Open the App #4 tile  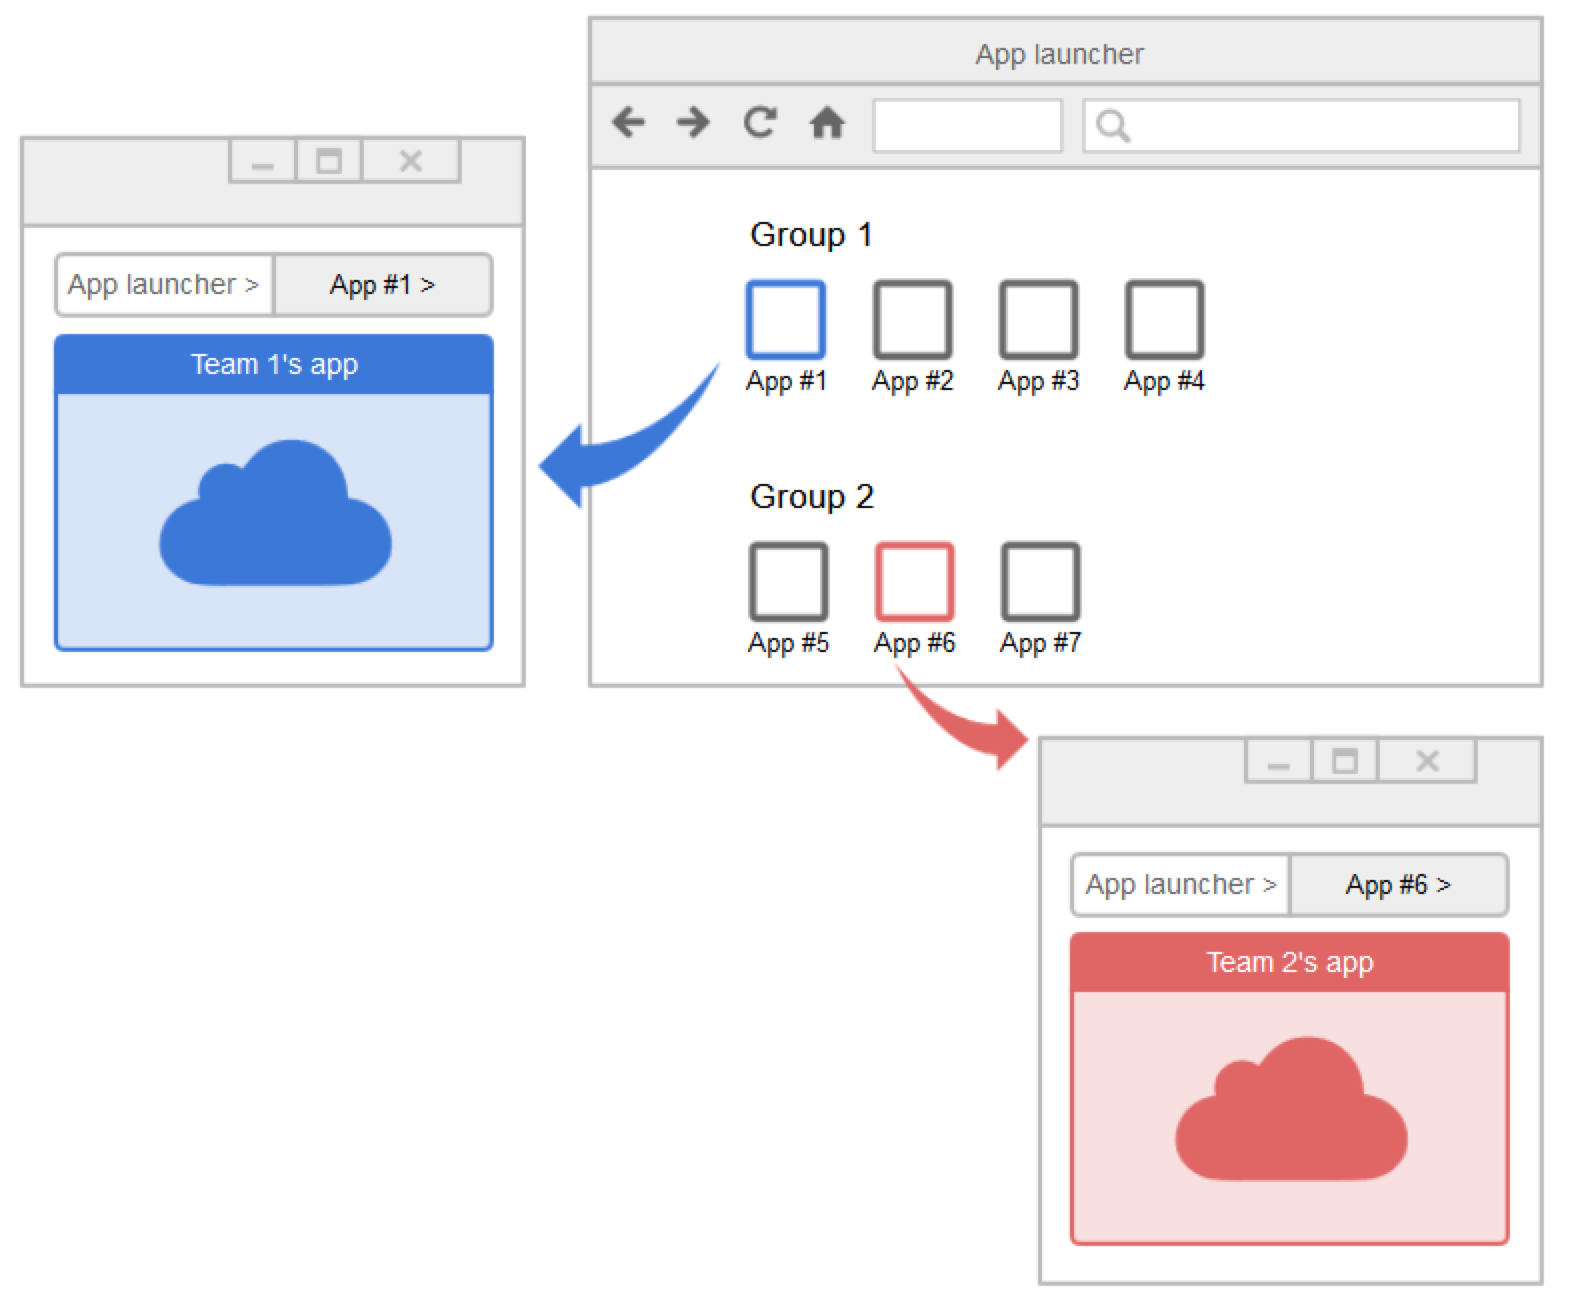tap(1164, 320)
